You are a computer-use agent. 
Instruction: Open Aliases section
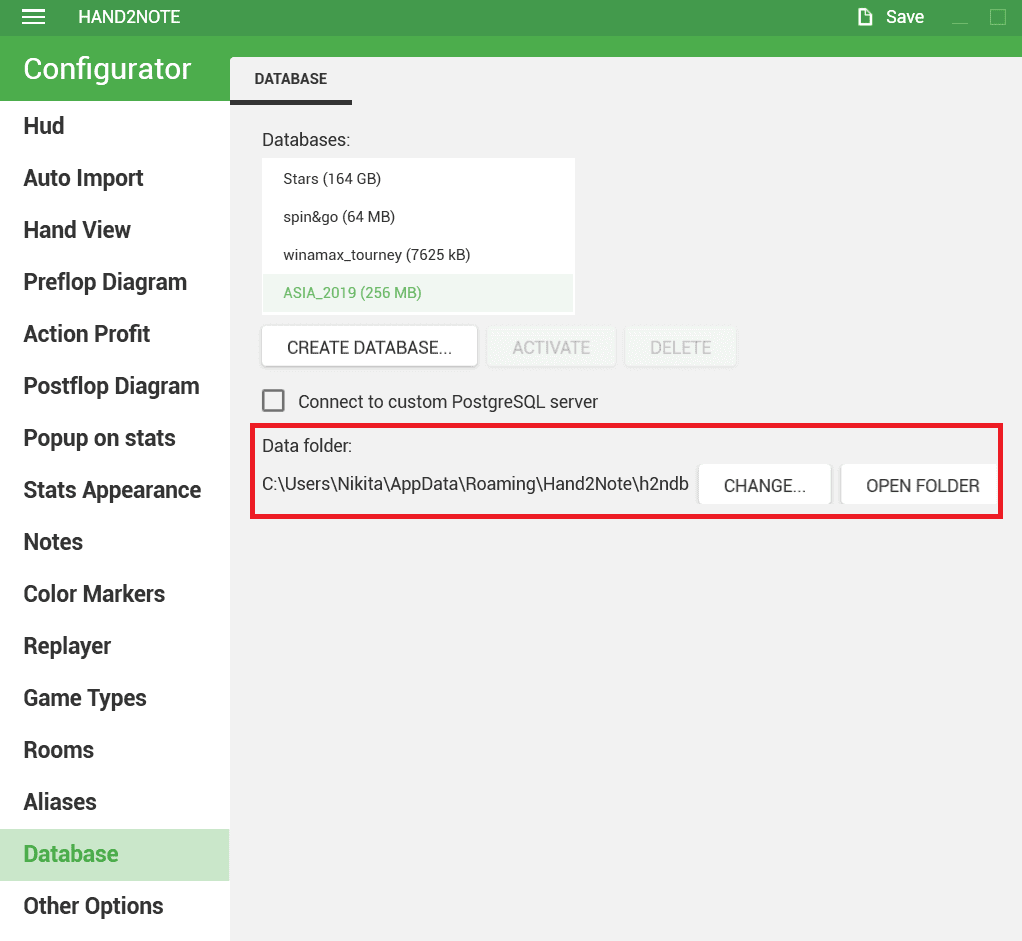[x=115, y=802]
